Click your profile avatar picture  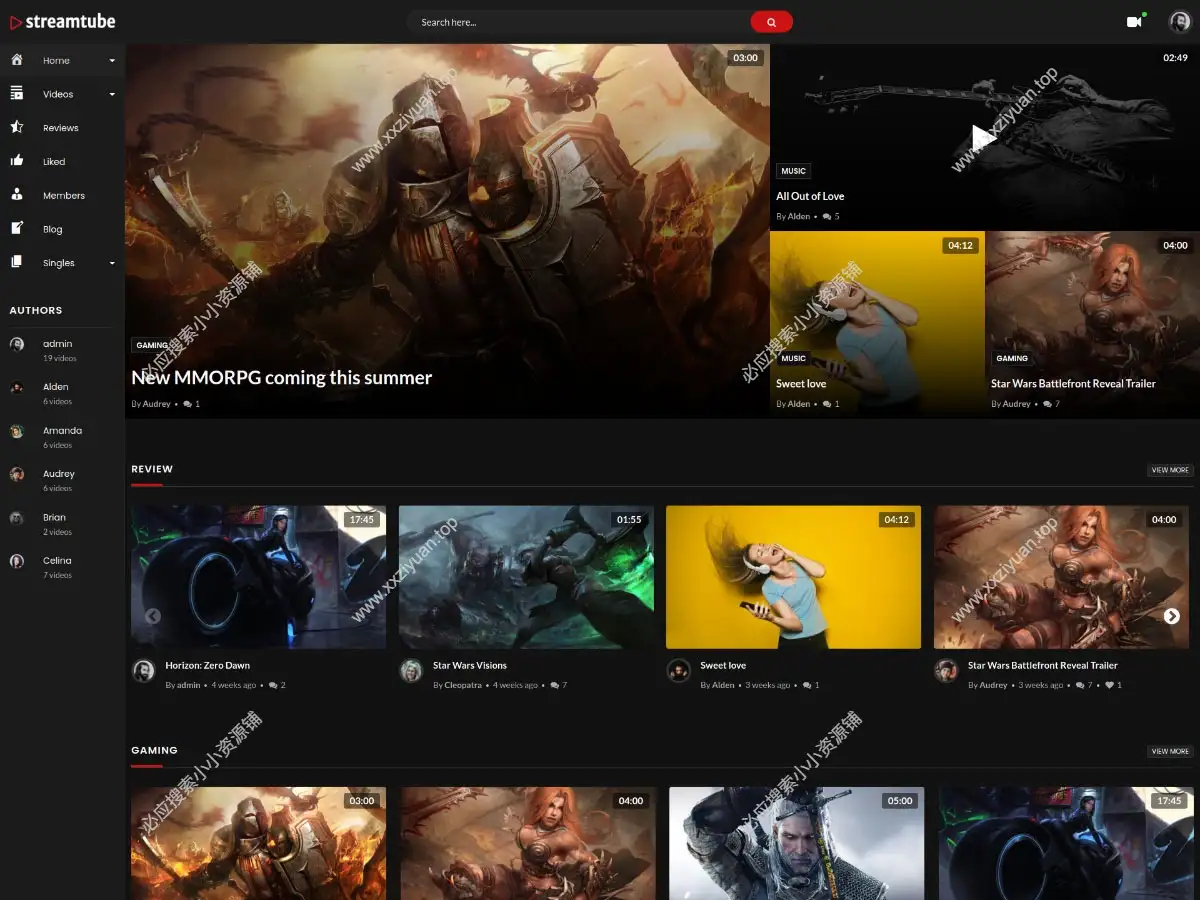point(1179,21)
